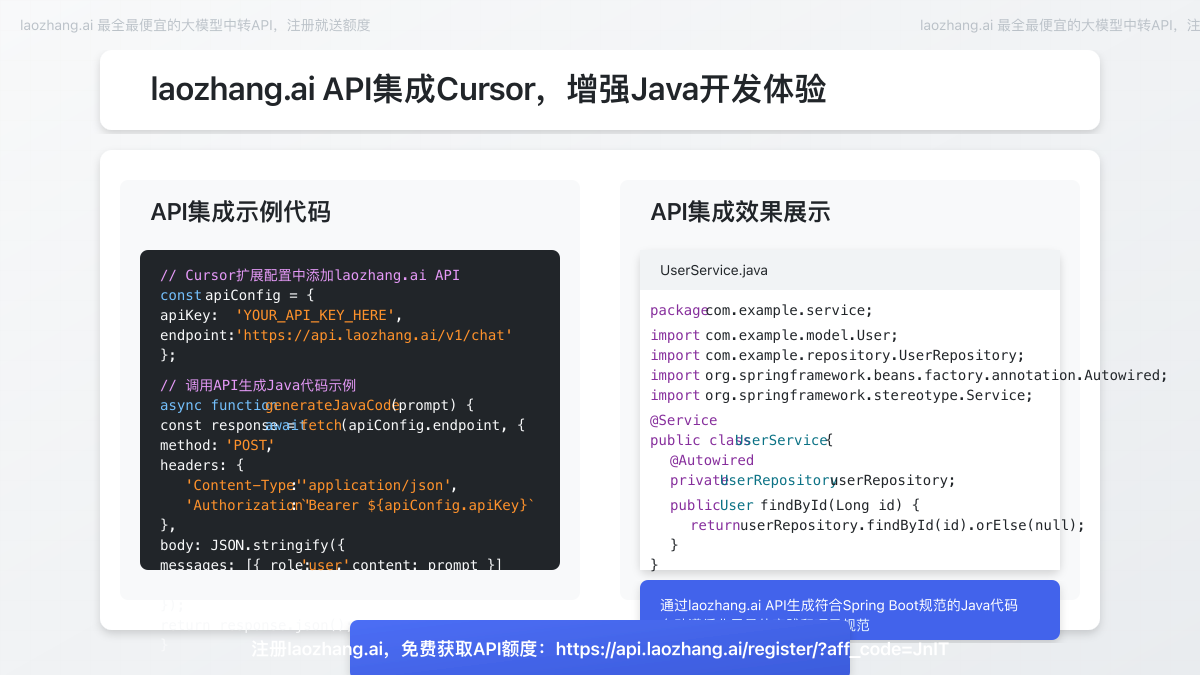The width and height of the screenshot is (1200, 675).
Task: Click the import org.springframework.stereotype.Service line
Action: [841, 395]
